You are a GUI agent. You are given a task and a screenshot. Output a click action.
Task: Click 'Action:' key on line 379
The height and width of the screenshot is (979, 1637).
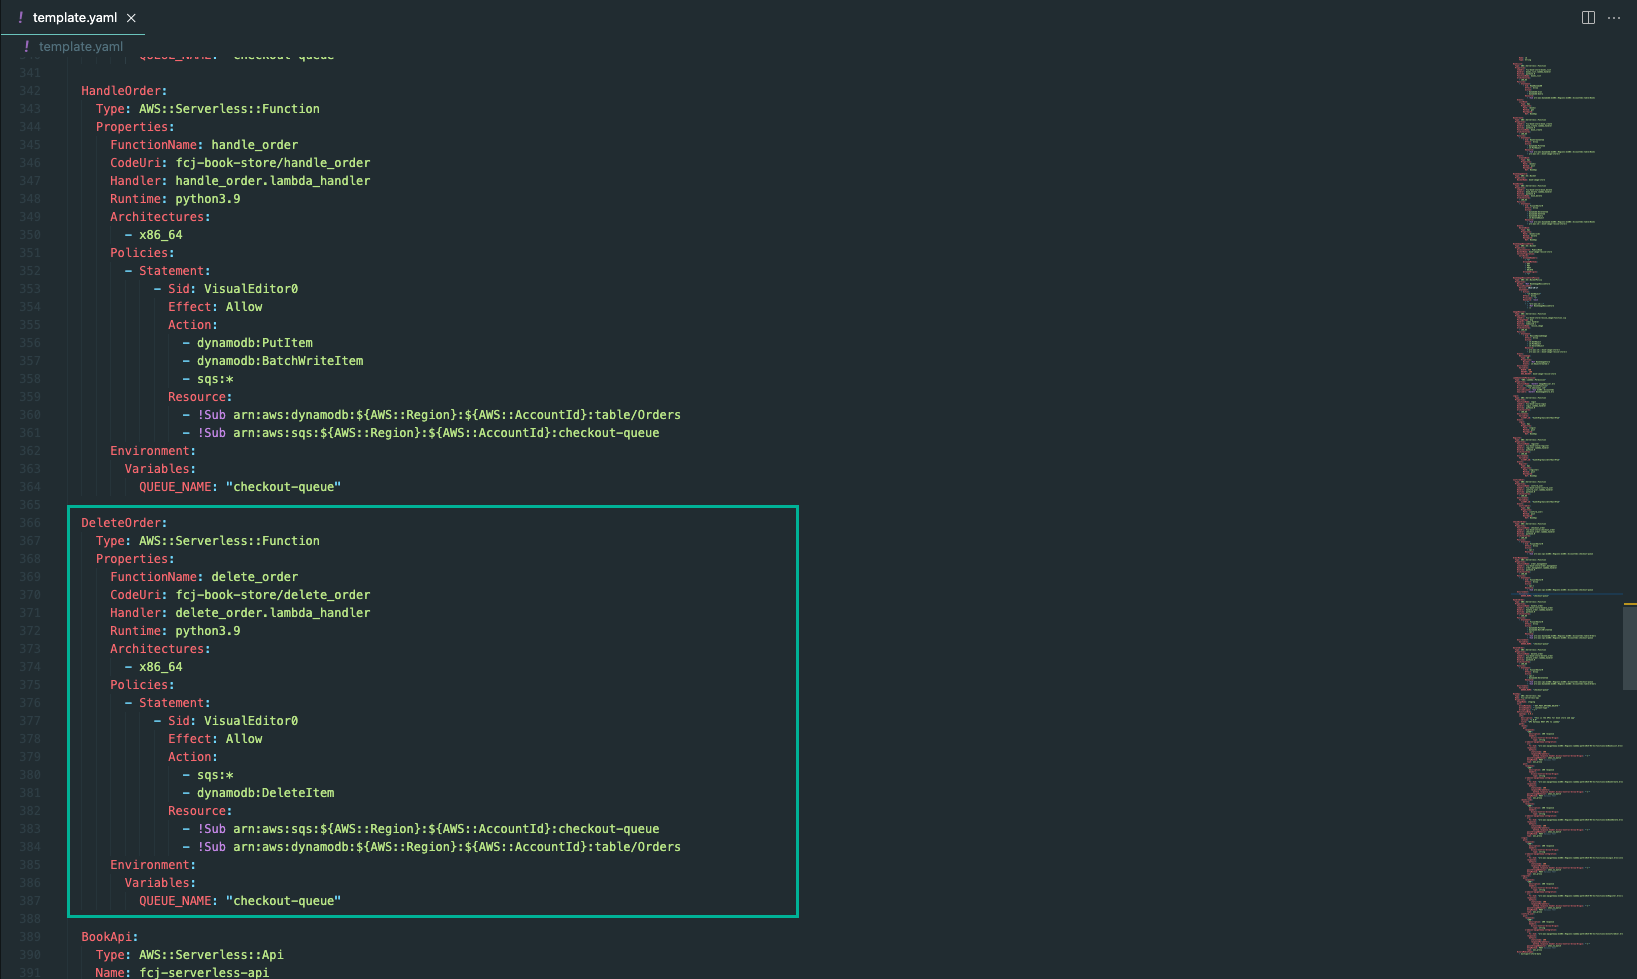coord(193,757)
